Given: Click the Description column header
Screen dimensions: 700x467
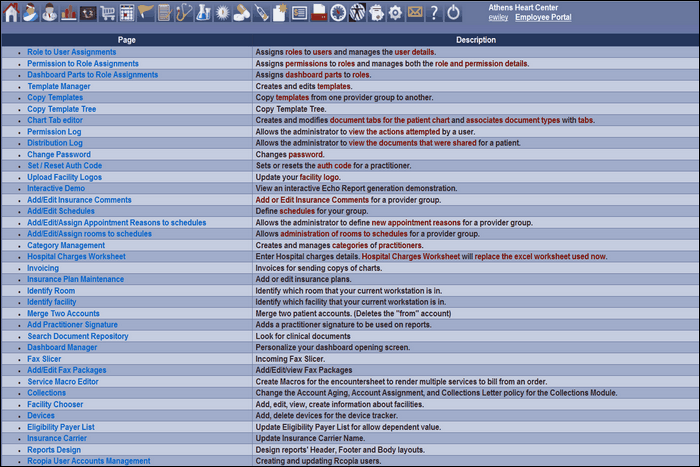Looking at the screenshot, I should point(476,40).
